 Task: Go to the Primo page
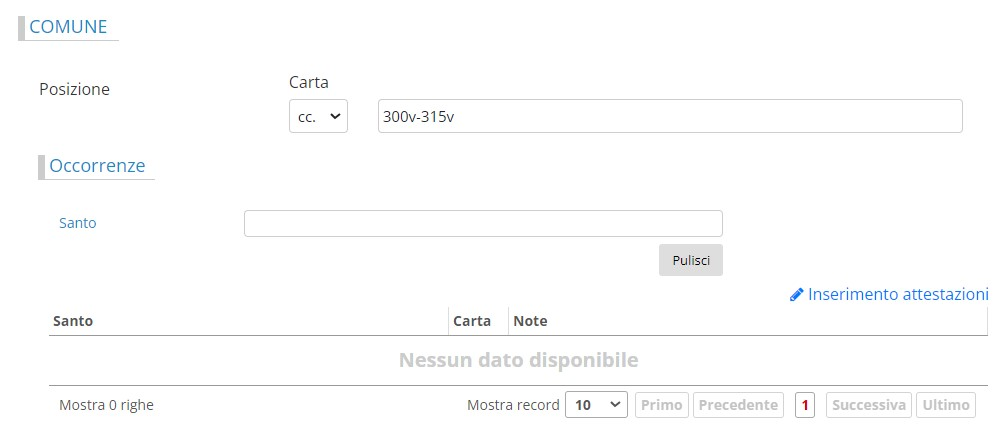click(x=661, y=405)
